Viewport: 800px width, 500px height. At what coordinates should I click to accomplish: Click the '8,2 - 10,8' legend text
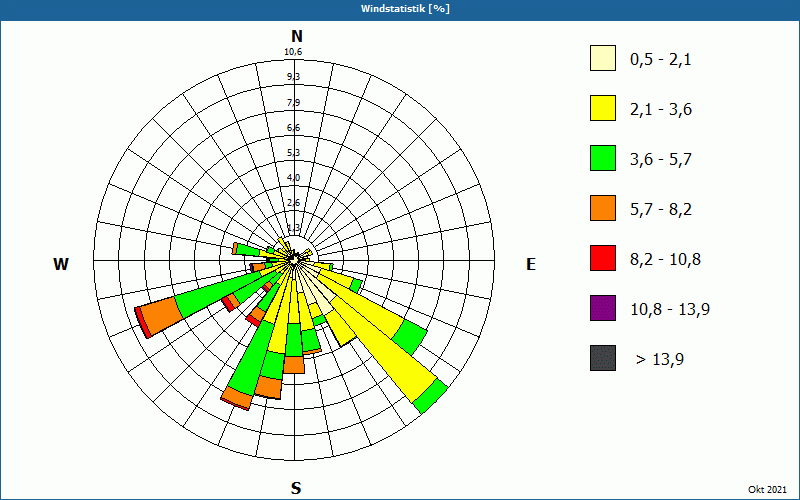click(x=665, y=260)
